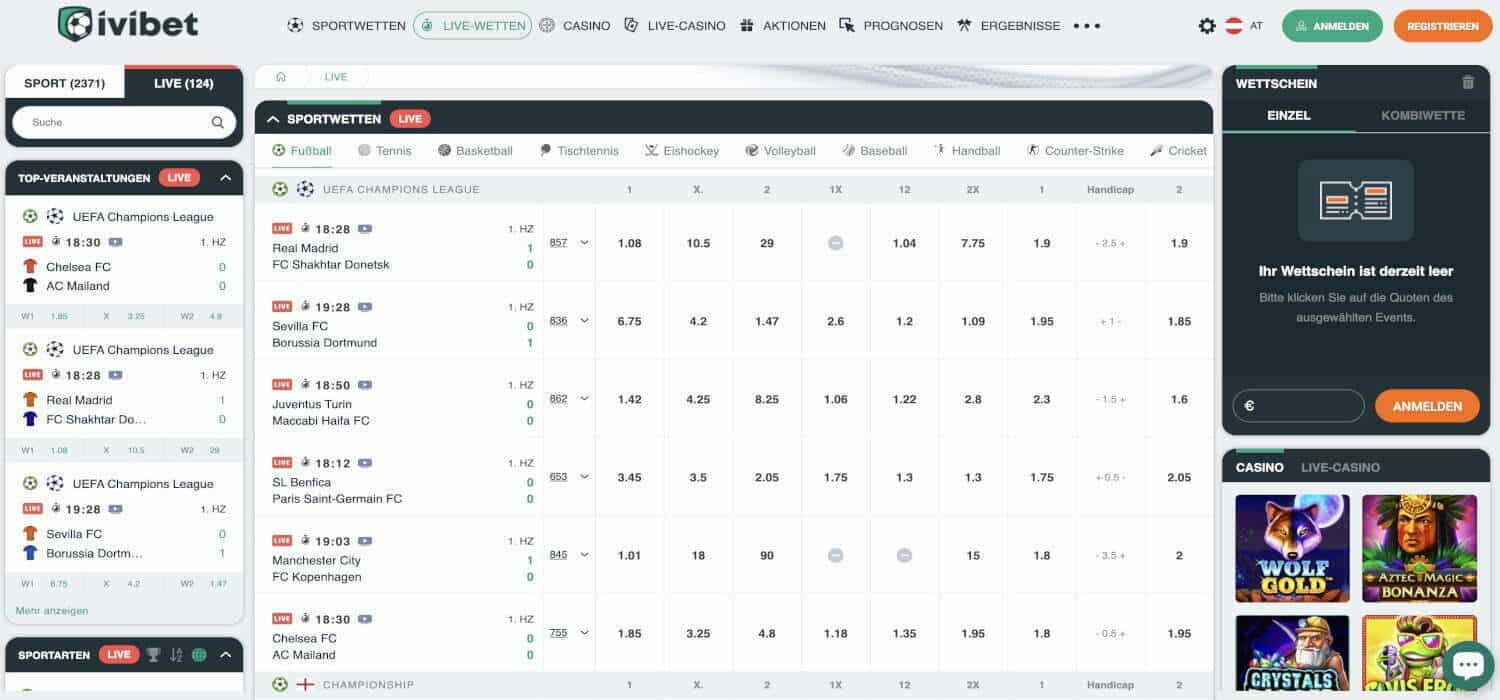Screen dimensions: 1500x700
Task: Collapse the Sportarten panel
Action: [225, 655]
